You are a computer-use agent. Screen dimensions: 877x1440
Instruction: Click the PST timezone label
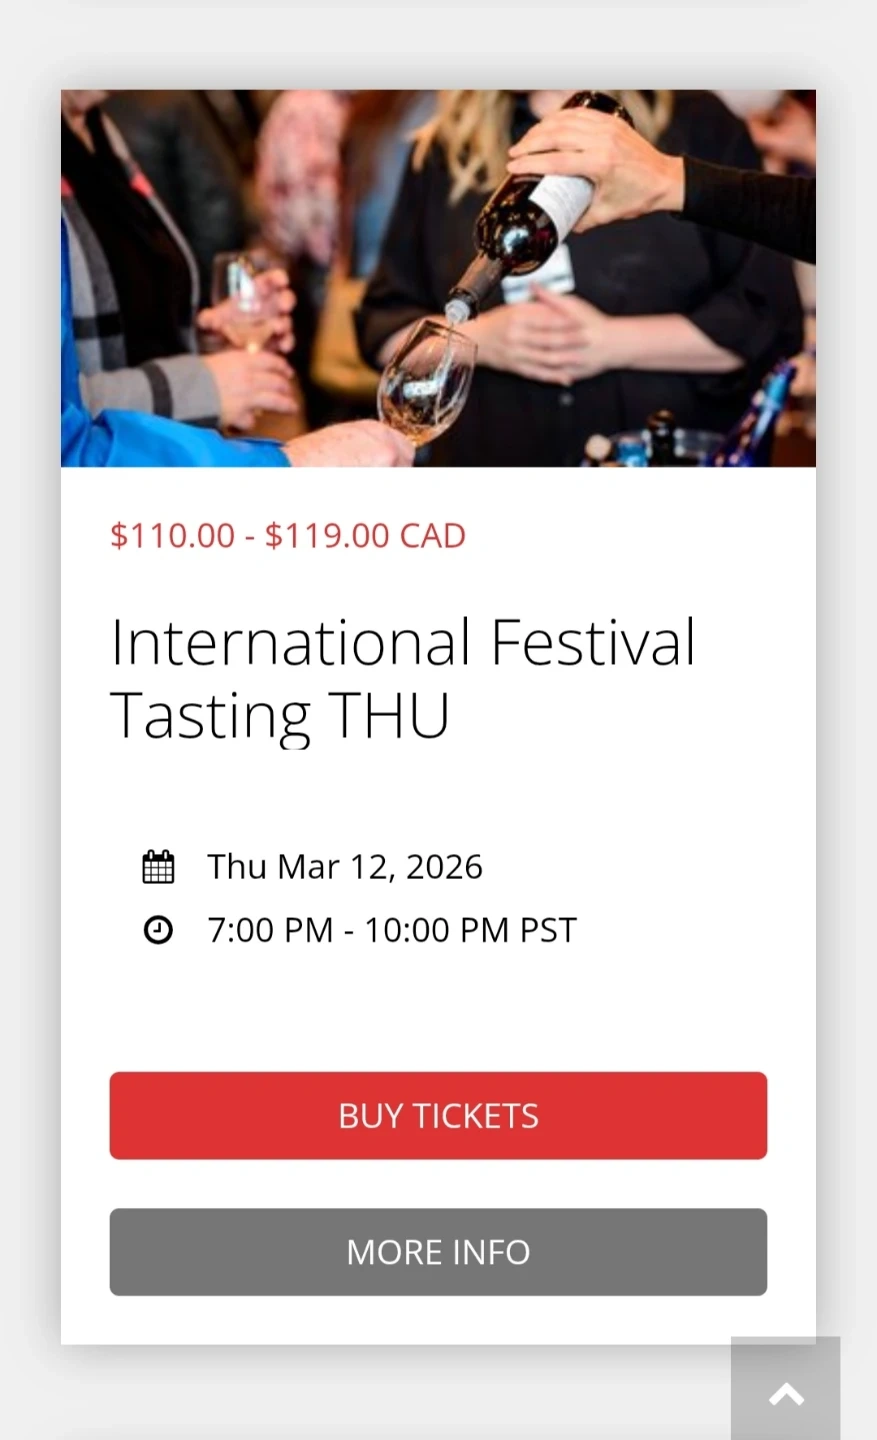[548, 930]
